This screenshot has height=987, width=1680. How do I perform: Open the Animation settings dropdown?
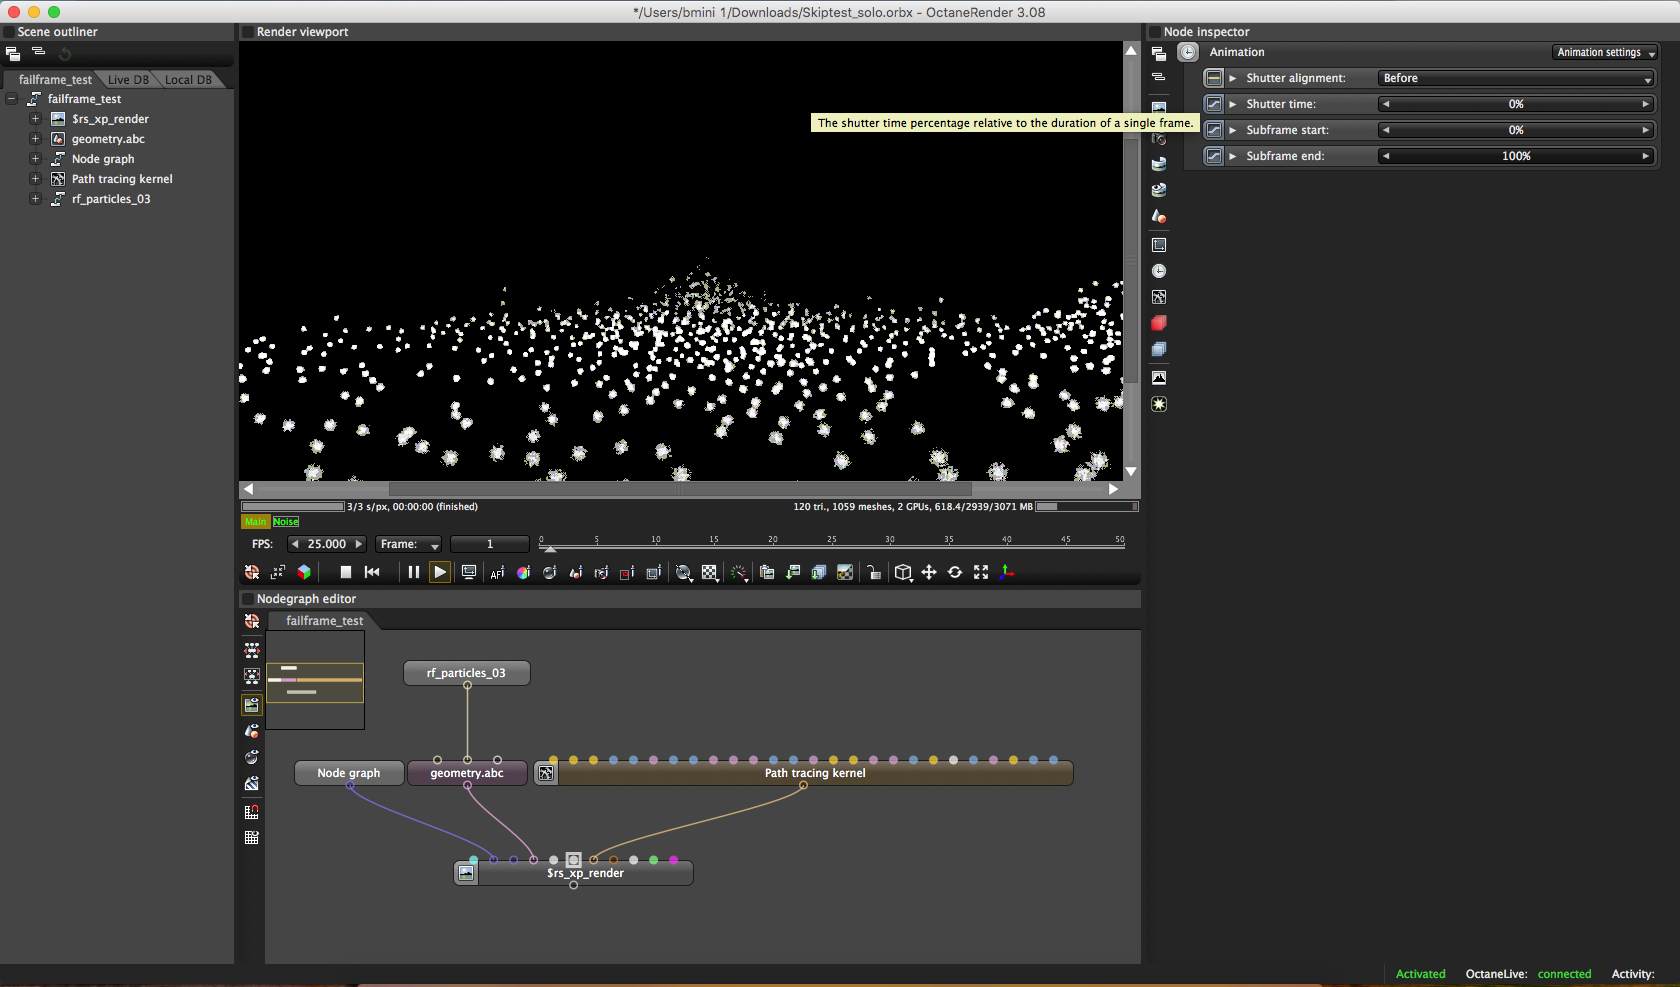click(1606, 52)
